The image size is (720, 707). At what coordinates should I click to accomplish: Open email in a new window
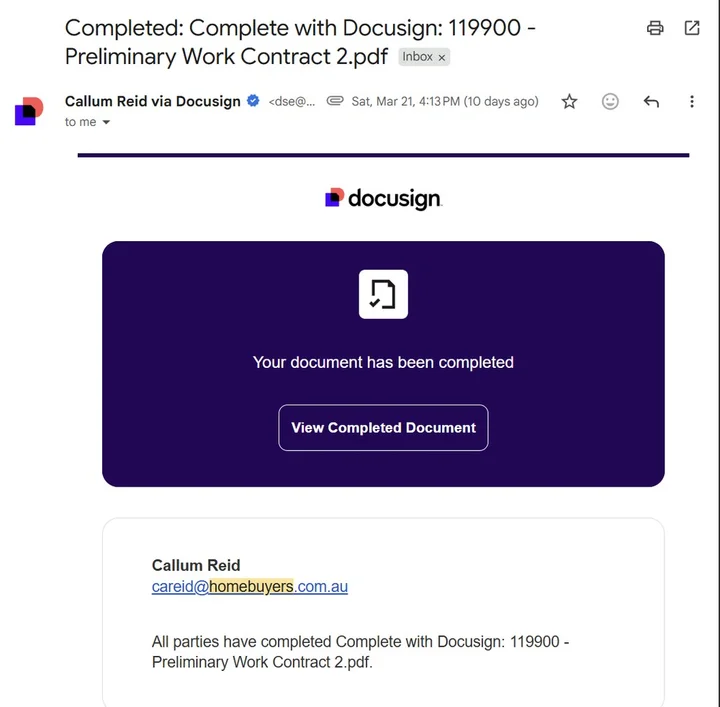[692, 28]
